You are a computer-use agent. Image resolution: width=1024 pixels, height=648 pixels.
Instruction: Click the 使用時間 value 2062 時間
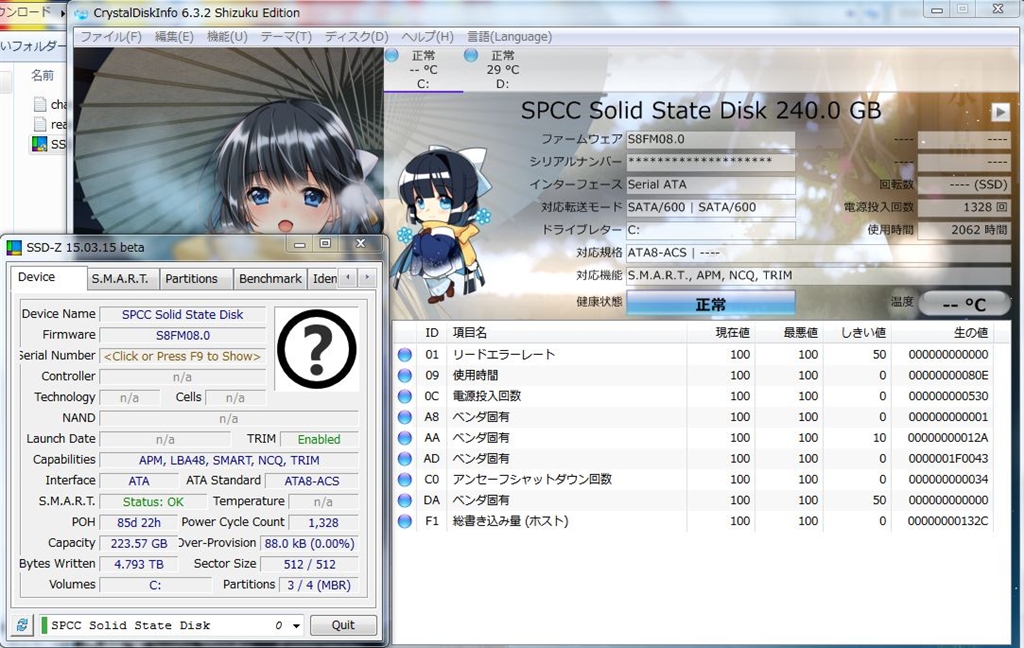click(x=963, y=230)
